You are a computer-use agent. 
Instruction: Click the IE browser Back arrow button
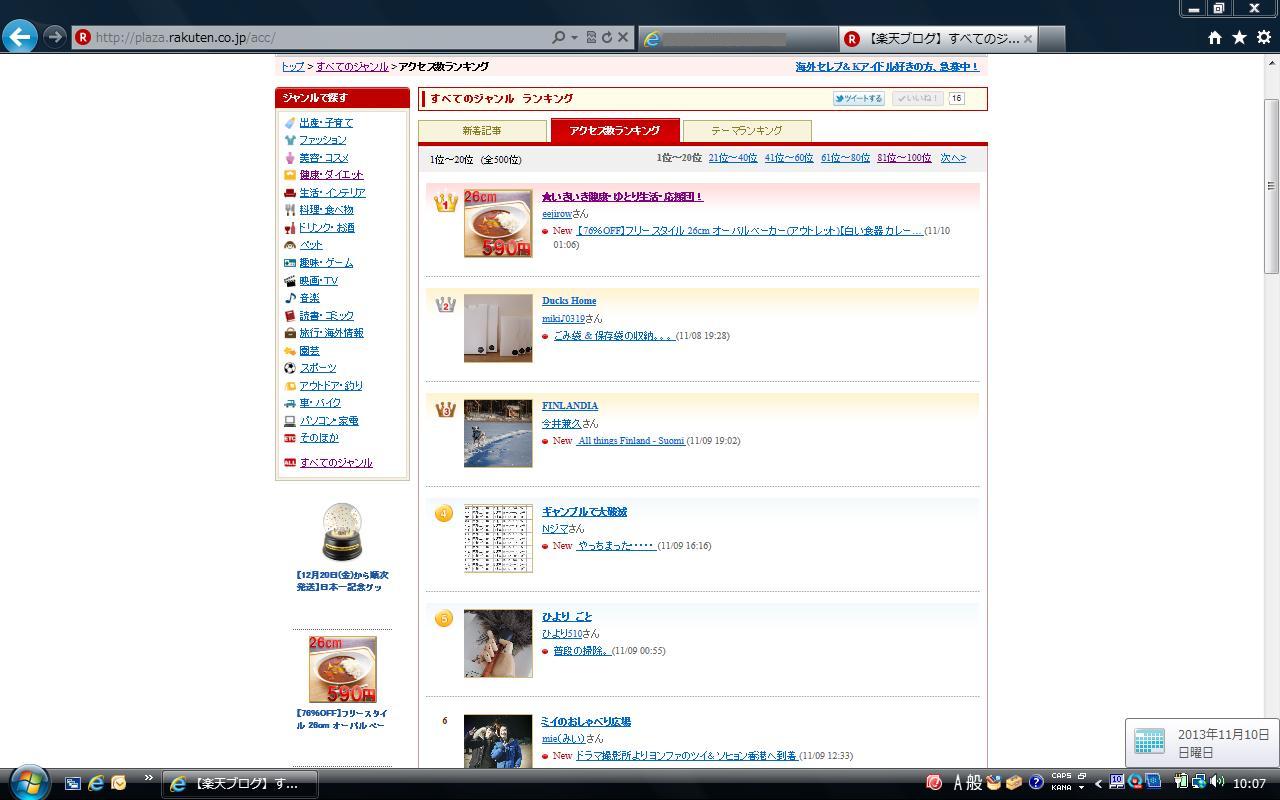tap(20, 37)
